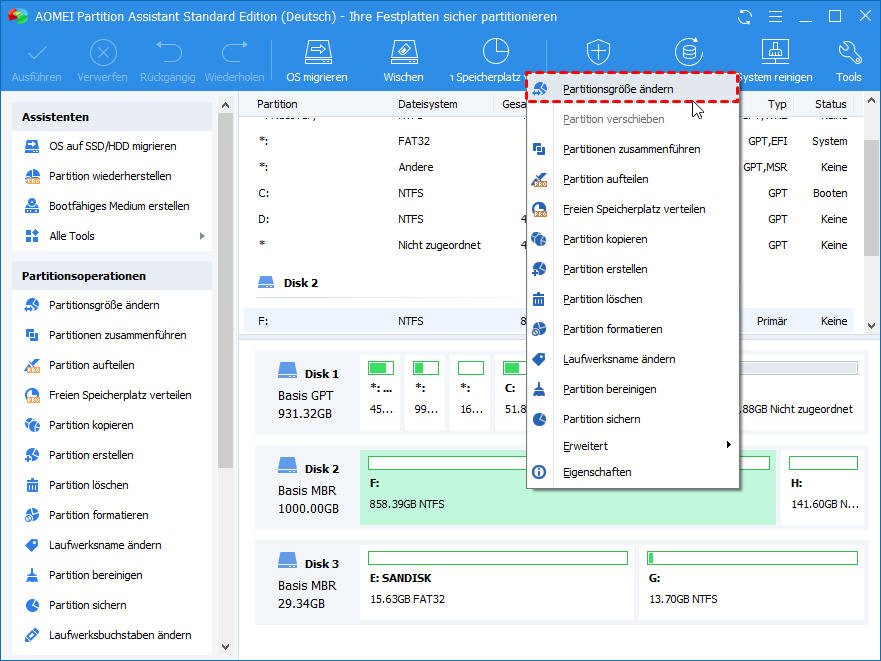Choose Partition bereinigen from context menu
881x661 pixels.
[632, 389]
